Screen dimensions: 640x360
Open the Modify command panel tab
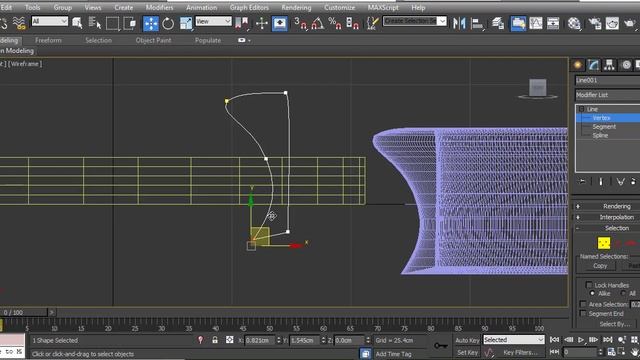tap(593, 64)
